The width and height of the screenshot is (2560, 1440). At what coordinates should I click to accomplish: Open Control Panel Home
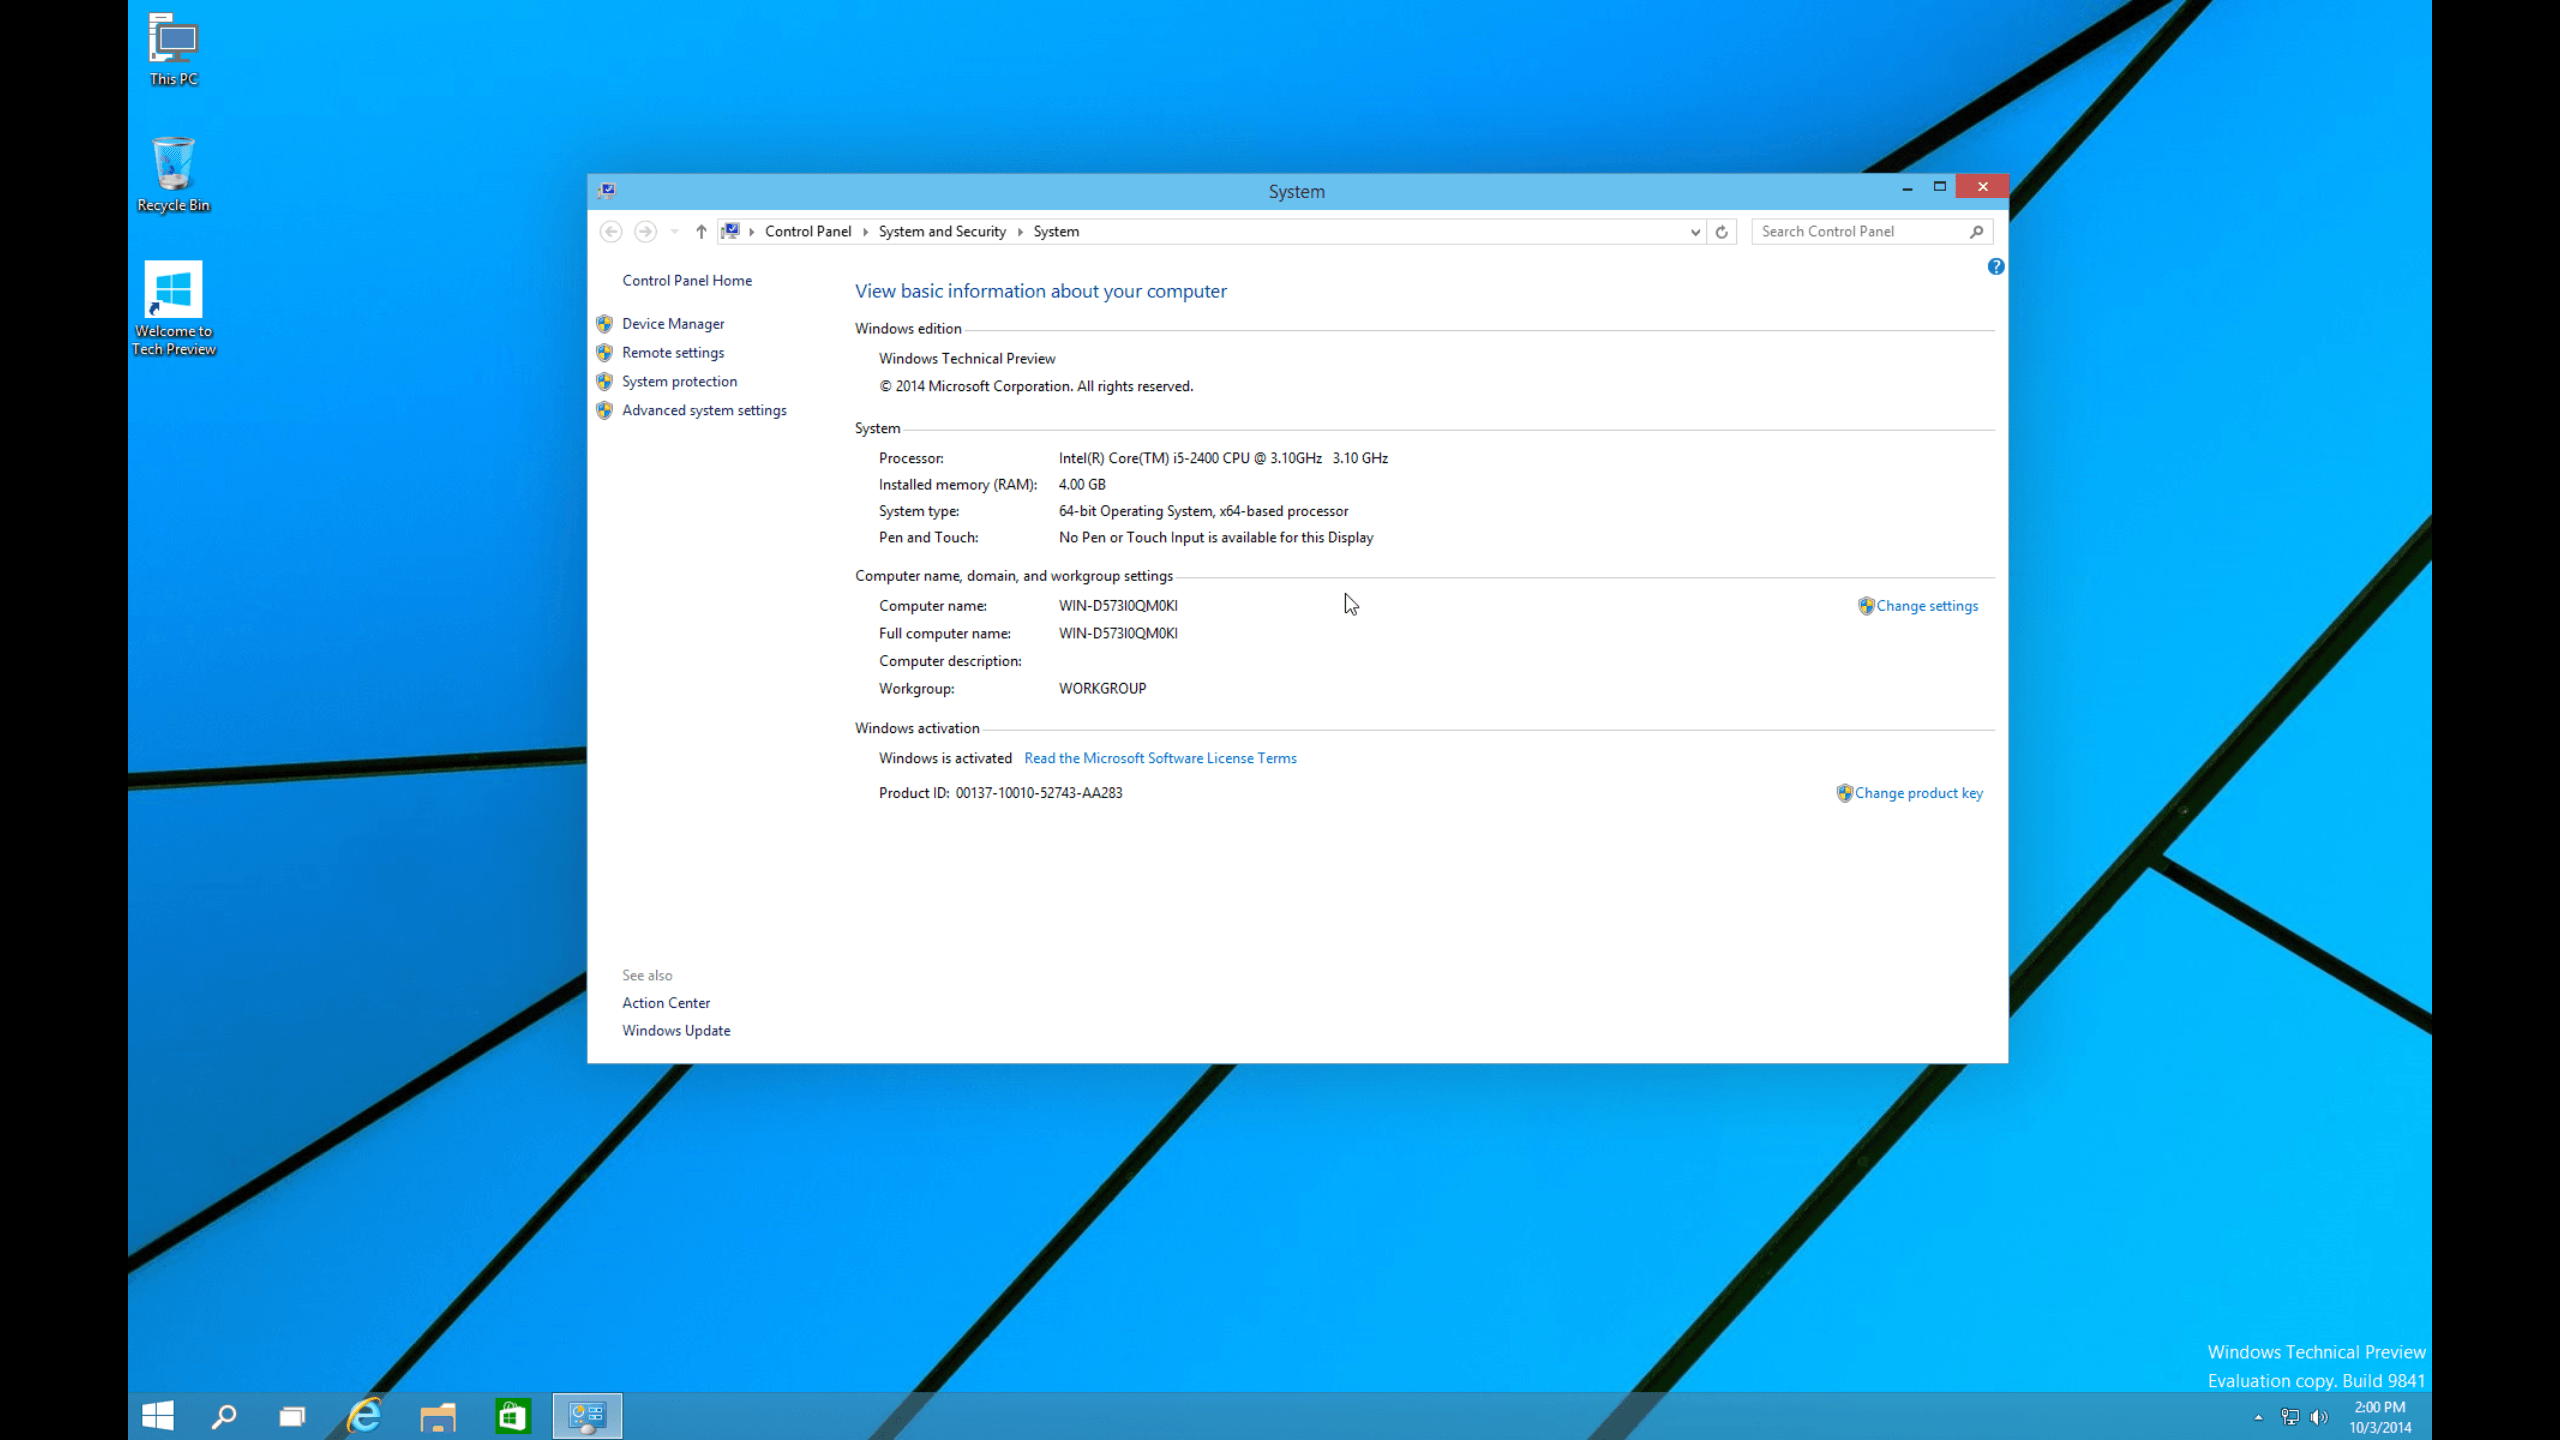(687, 280)
